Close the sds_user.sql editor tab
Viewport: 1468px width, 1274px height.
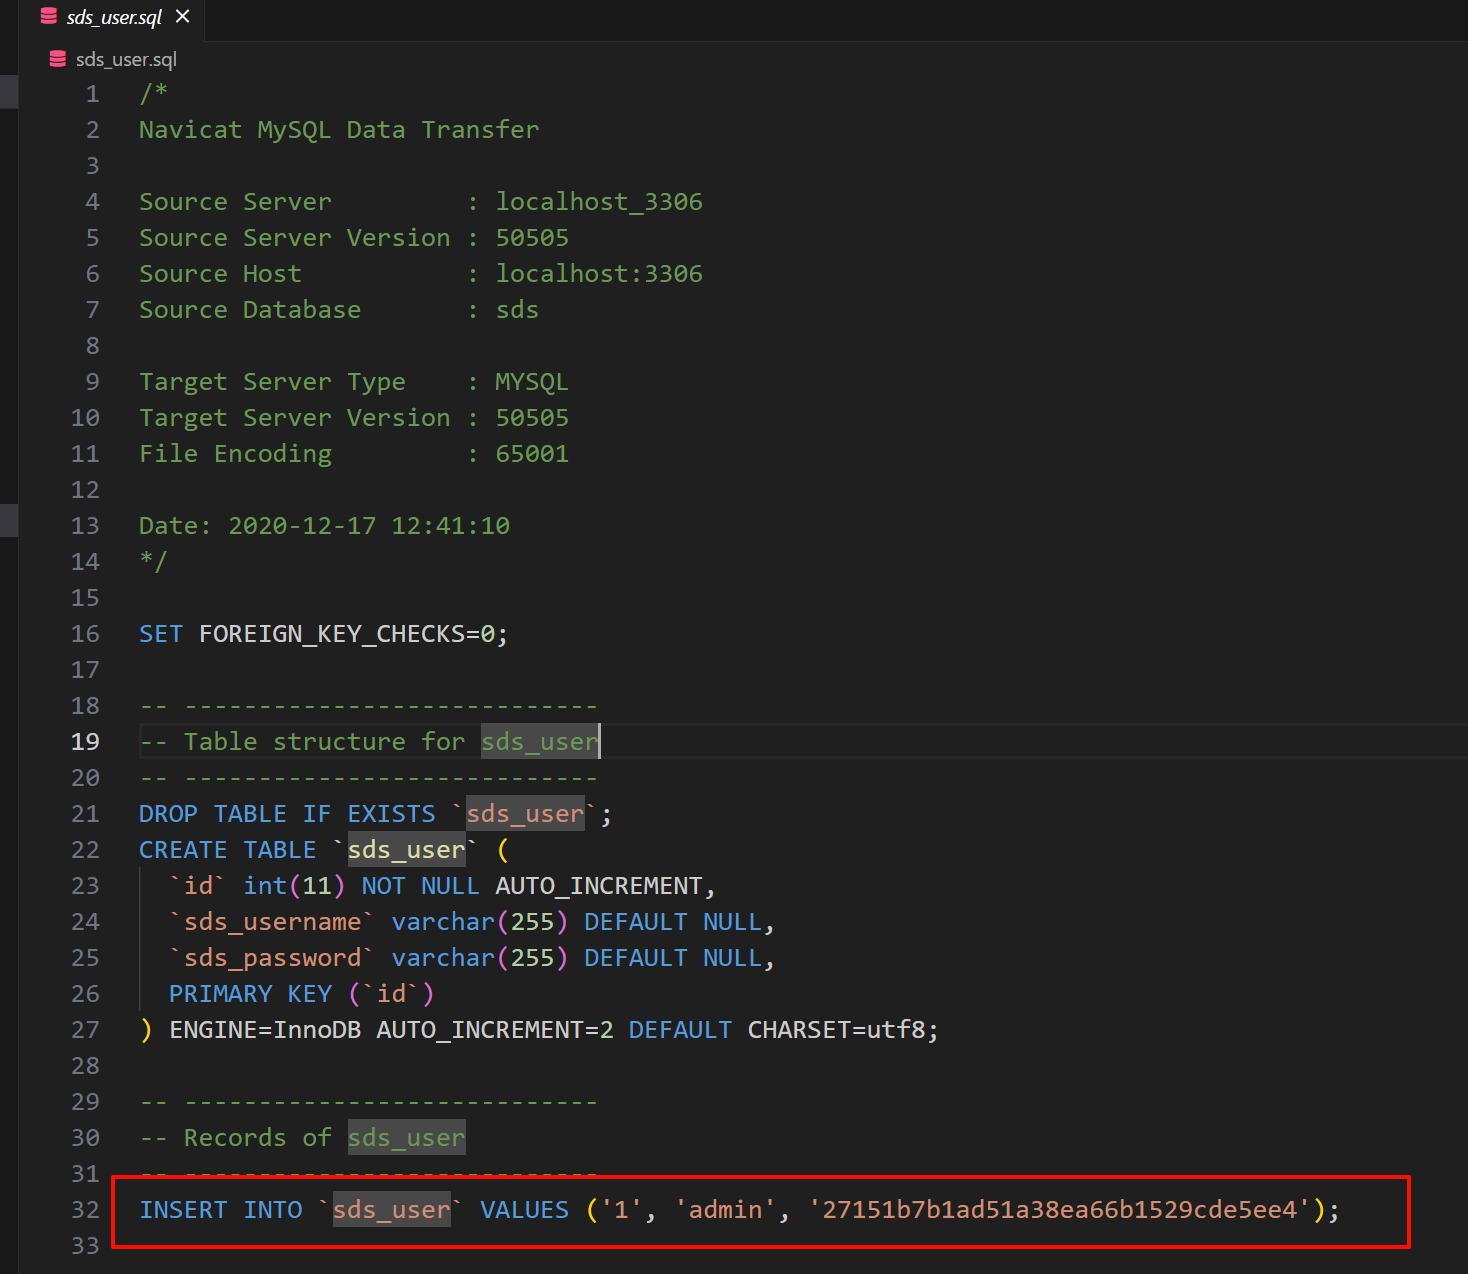click(x=182, y=17)
